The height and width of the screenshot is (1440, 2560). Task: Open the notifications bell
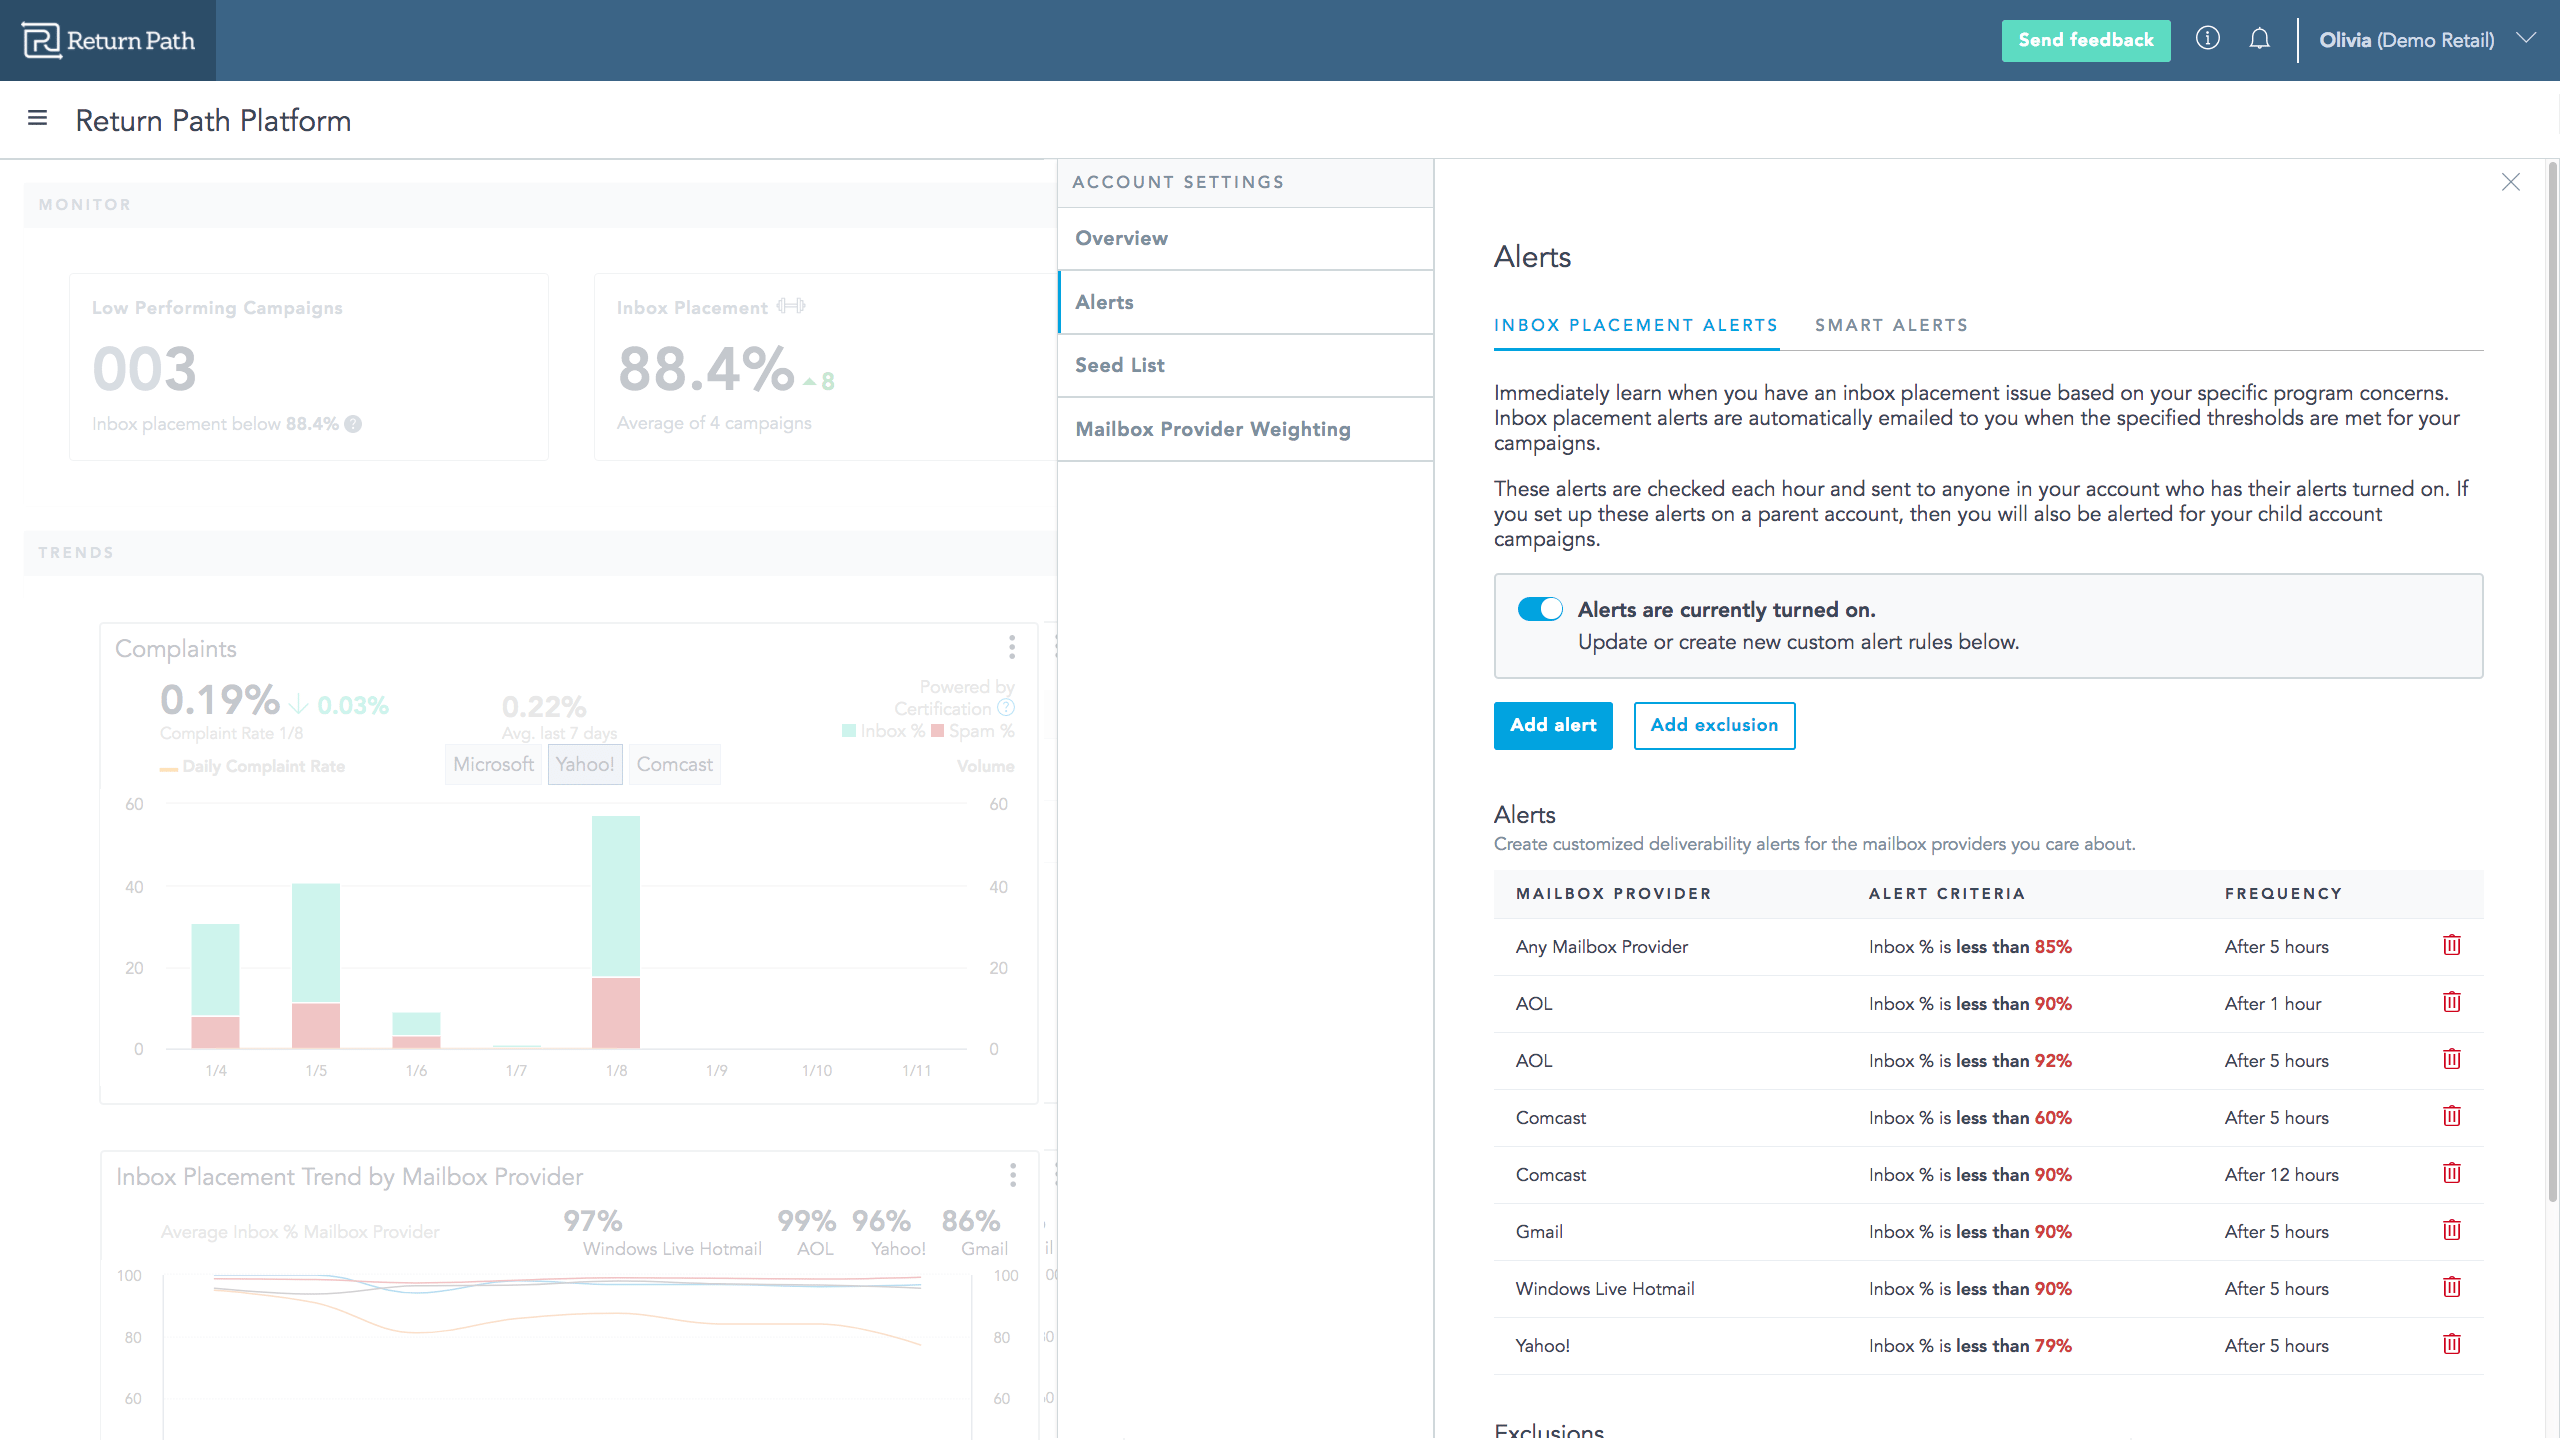click(x=2260, y=39)
